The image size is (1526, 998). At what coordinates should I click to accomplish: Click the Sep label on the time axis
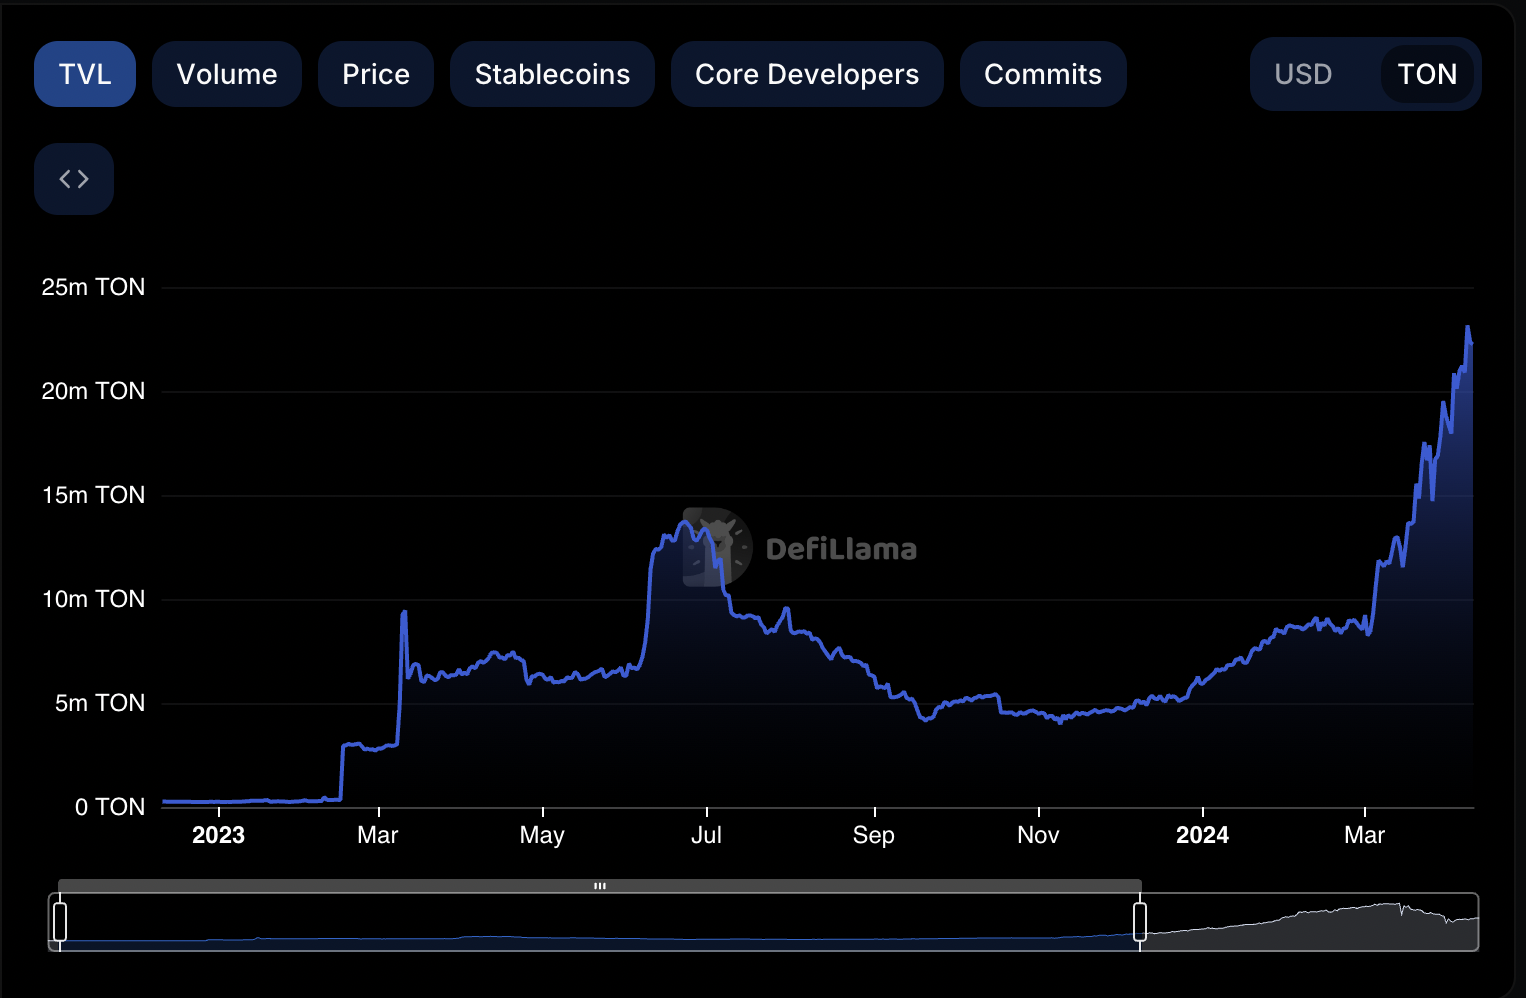pos(873,835)
